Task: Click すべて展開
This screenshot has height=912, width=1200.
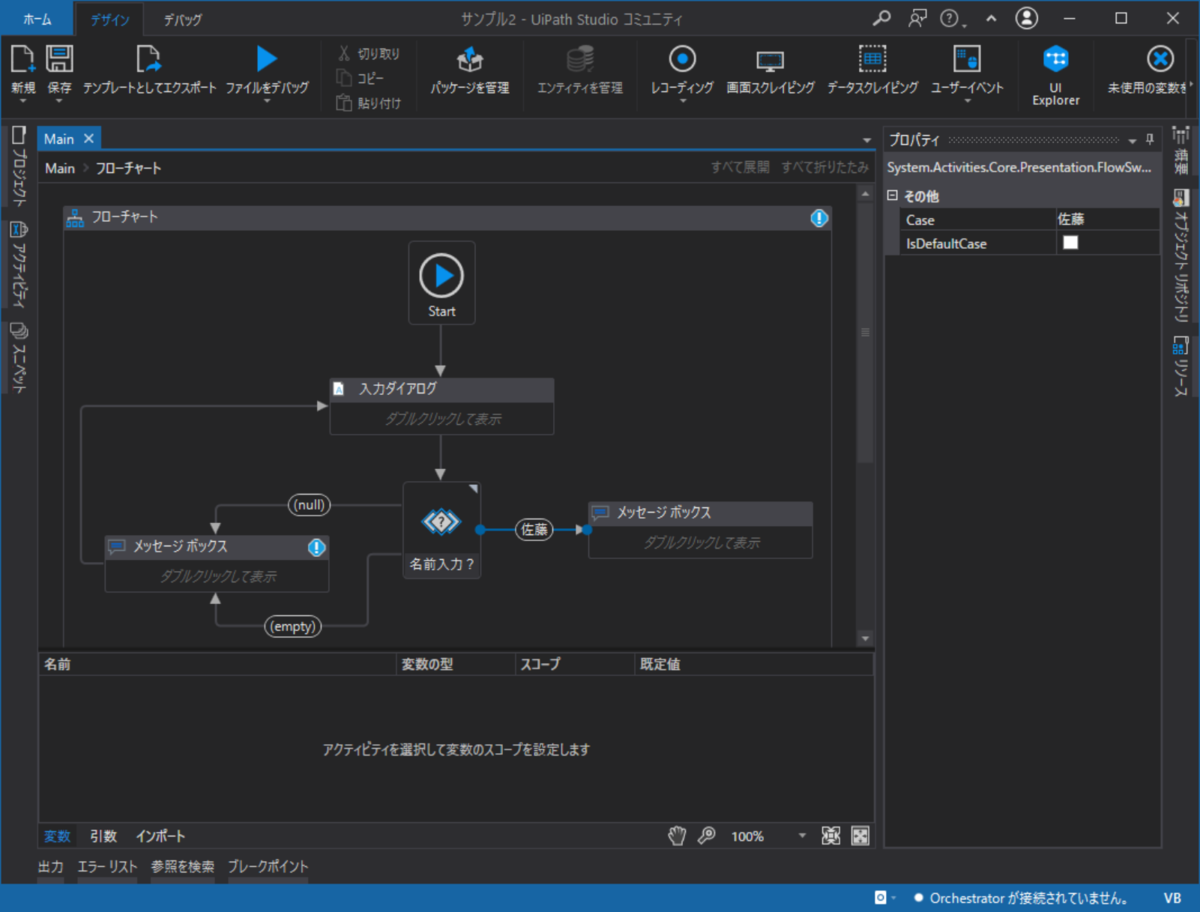Action: click(740, 168)
